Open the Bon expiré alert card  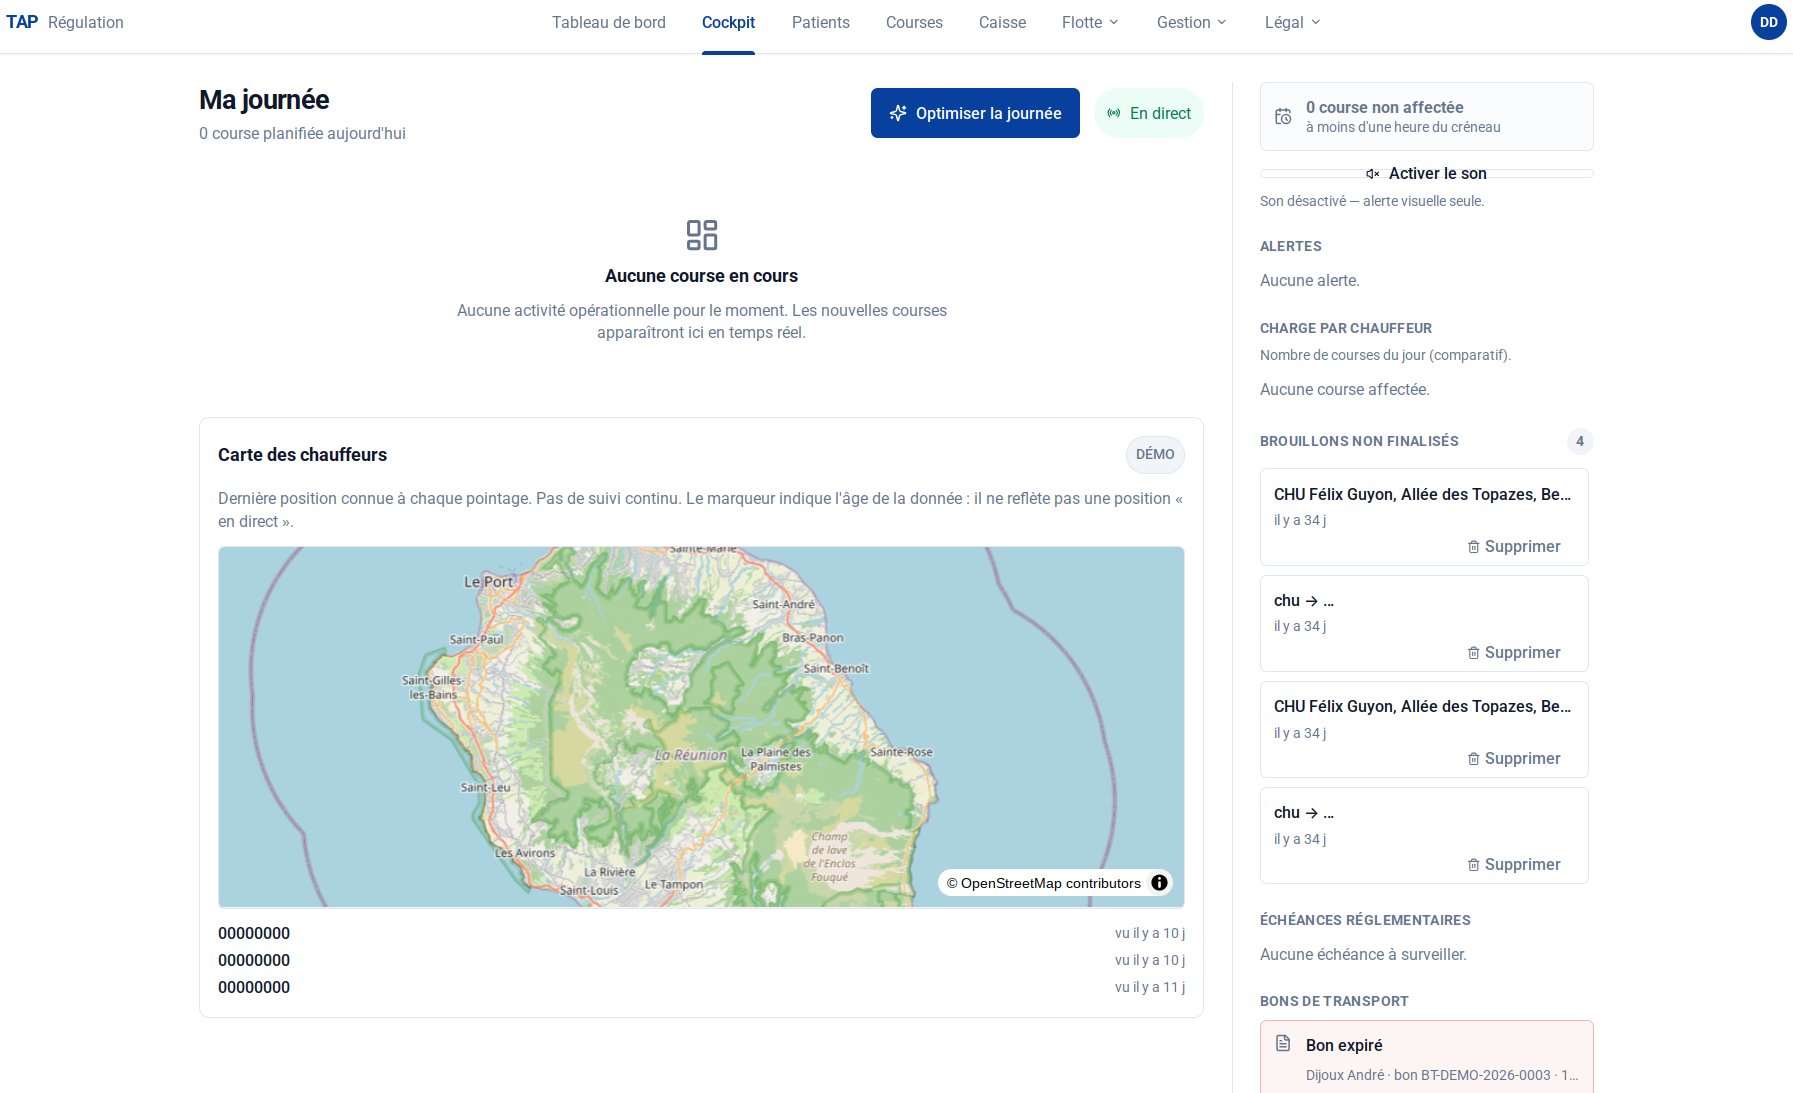[1426, 1057]
